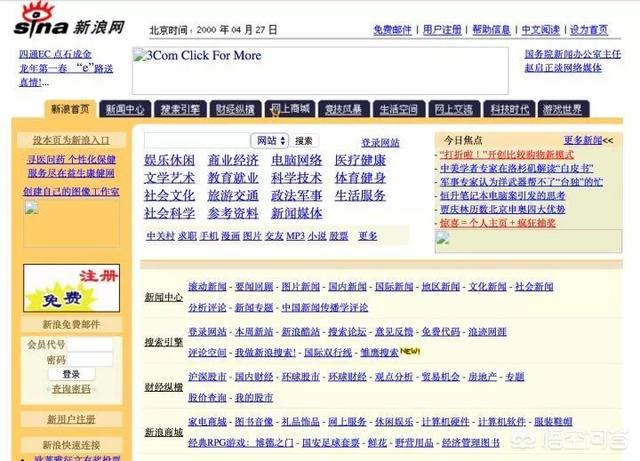Click 设为首页 to set homepage
Image resolution: width=640 pixels, height=461 pixels.
pos(589,30)
